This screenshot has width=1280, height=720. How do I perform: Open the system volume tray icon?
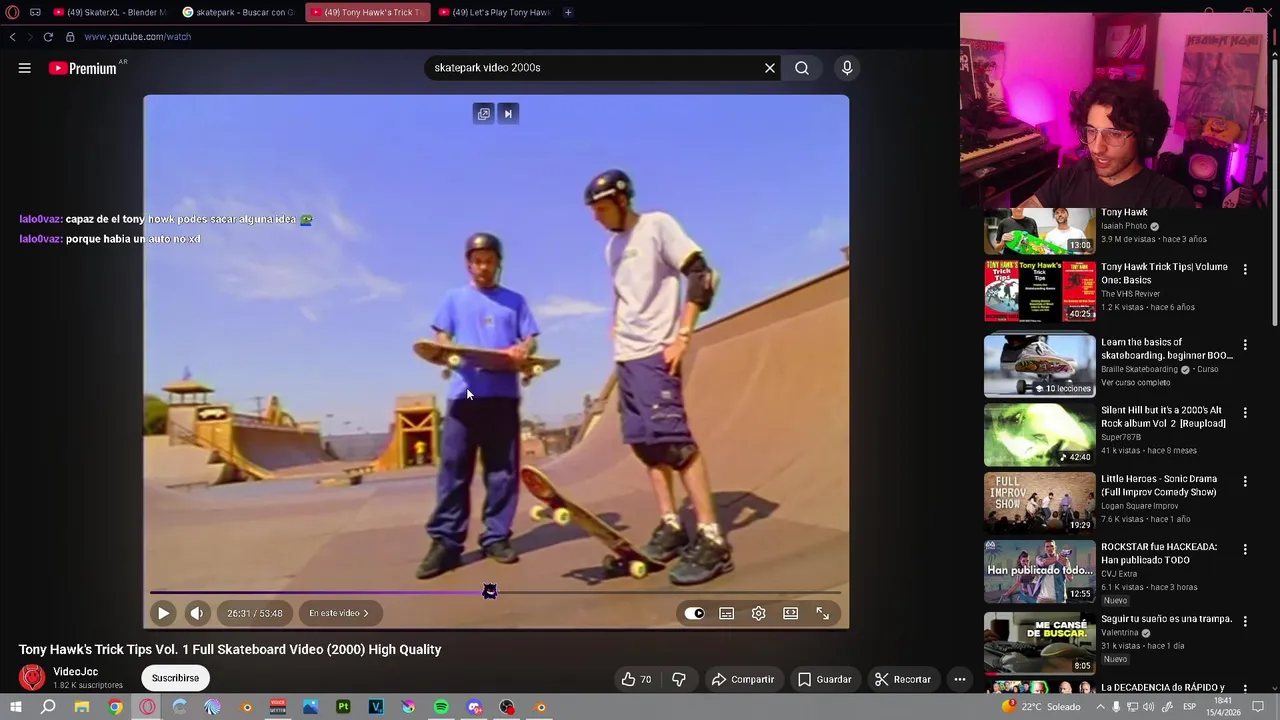pyautogui.click(x=1148, y=707)
